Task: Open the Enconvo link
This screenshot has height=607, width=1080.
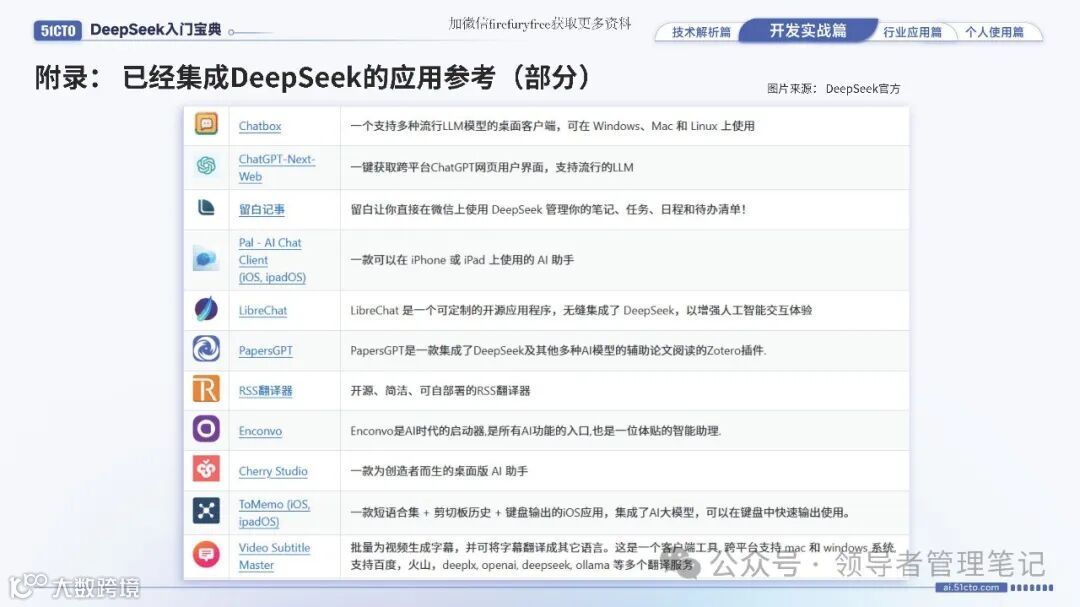Action: (x=260, y=431)
